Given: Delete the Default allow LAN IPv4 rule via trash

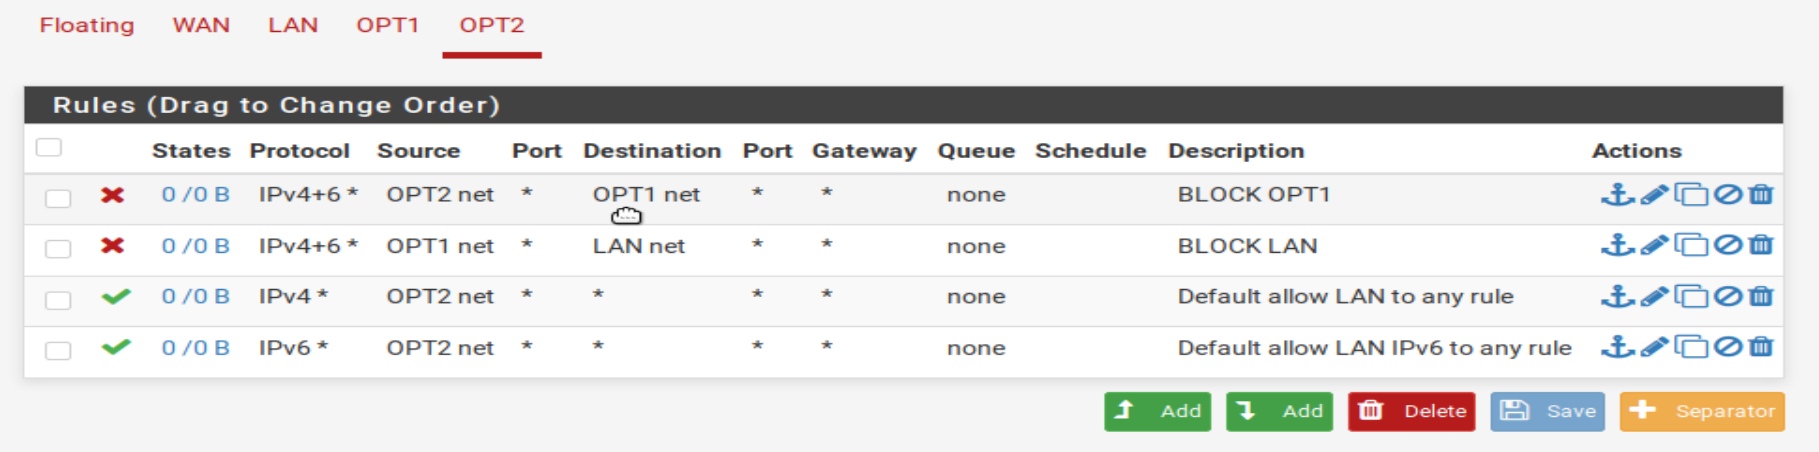Looking at the screenshot, I should [x=1761, y=296].
